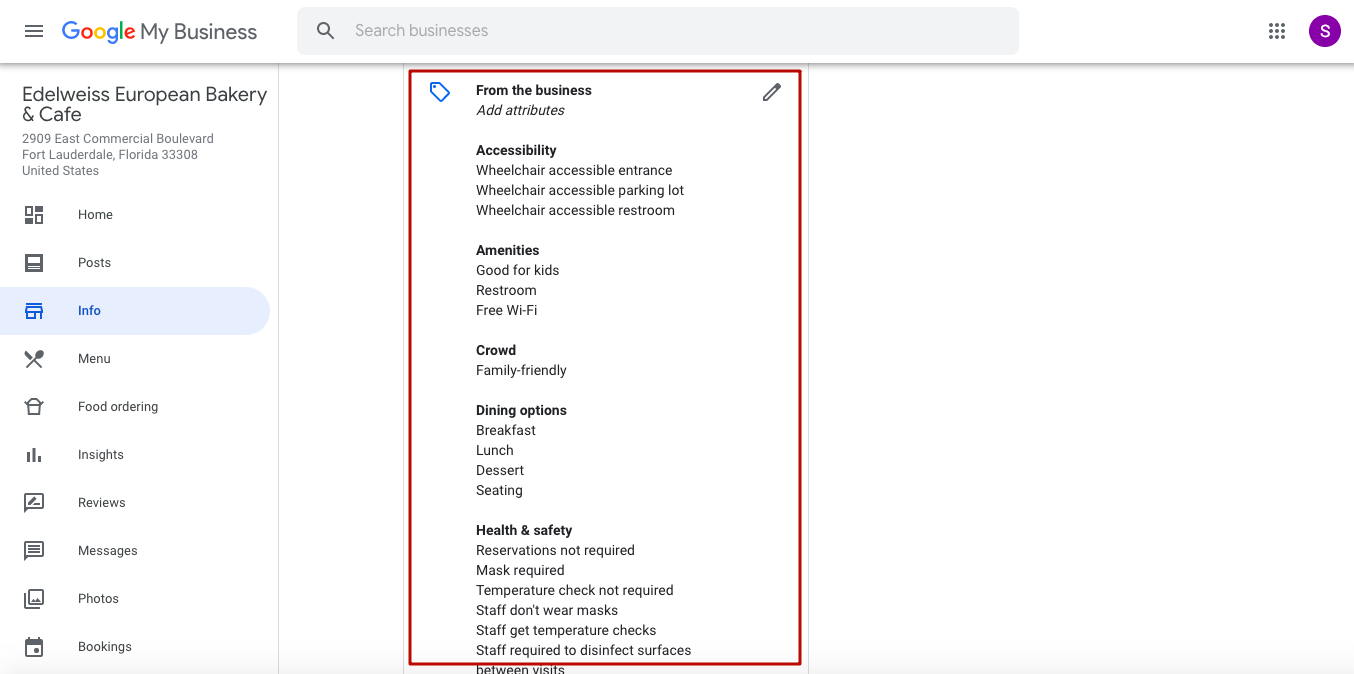Click the Add attributes text
Viewport: 1354px width, 674px height.
pos(520,111)
